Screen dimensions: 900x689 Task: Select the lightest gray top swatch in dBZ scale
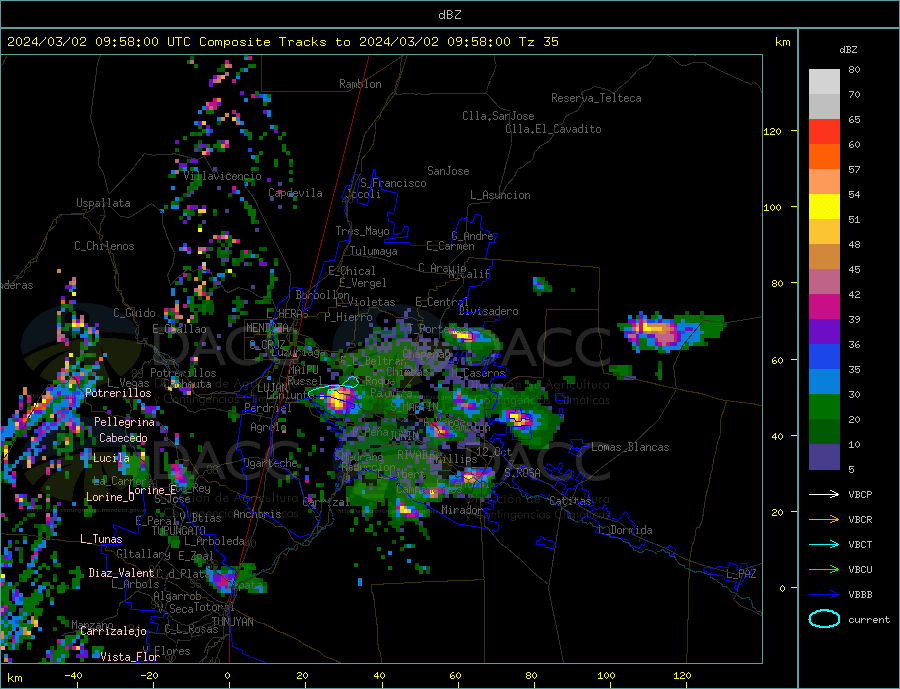pos(824,82)
